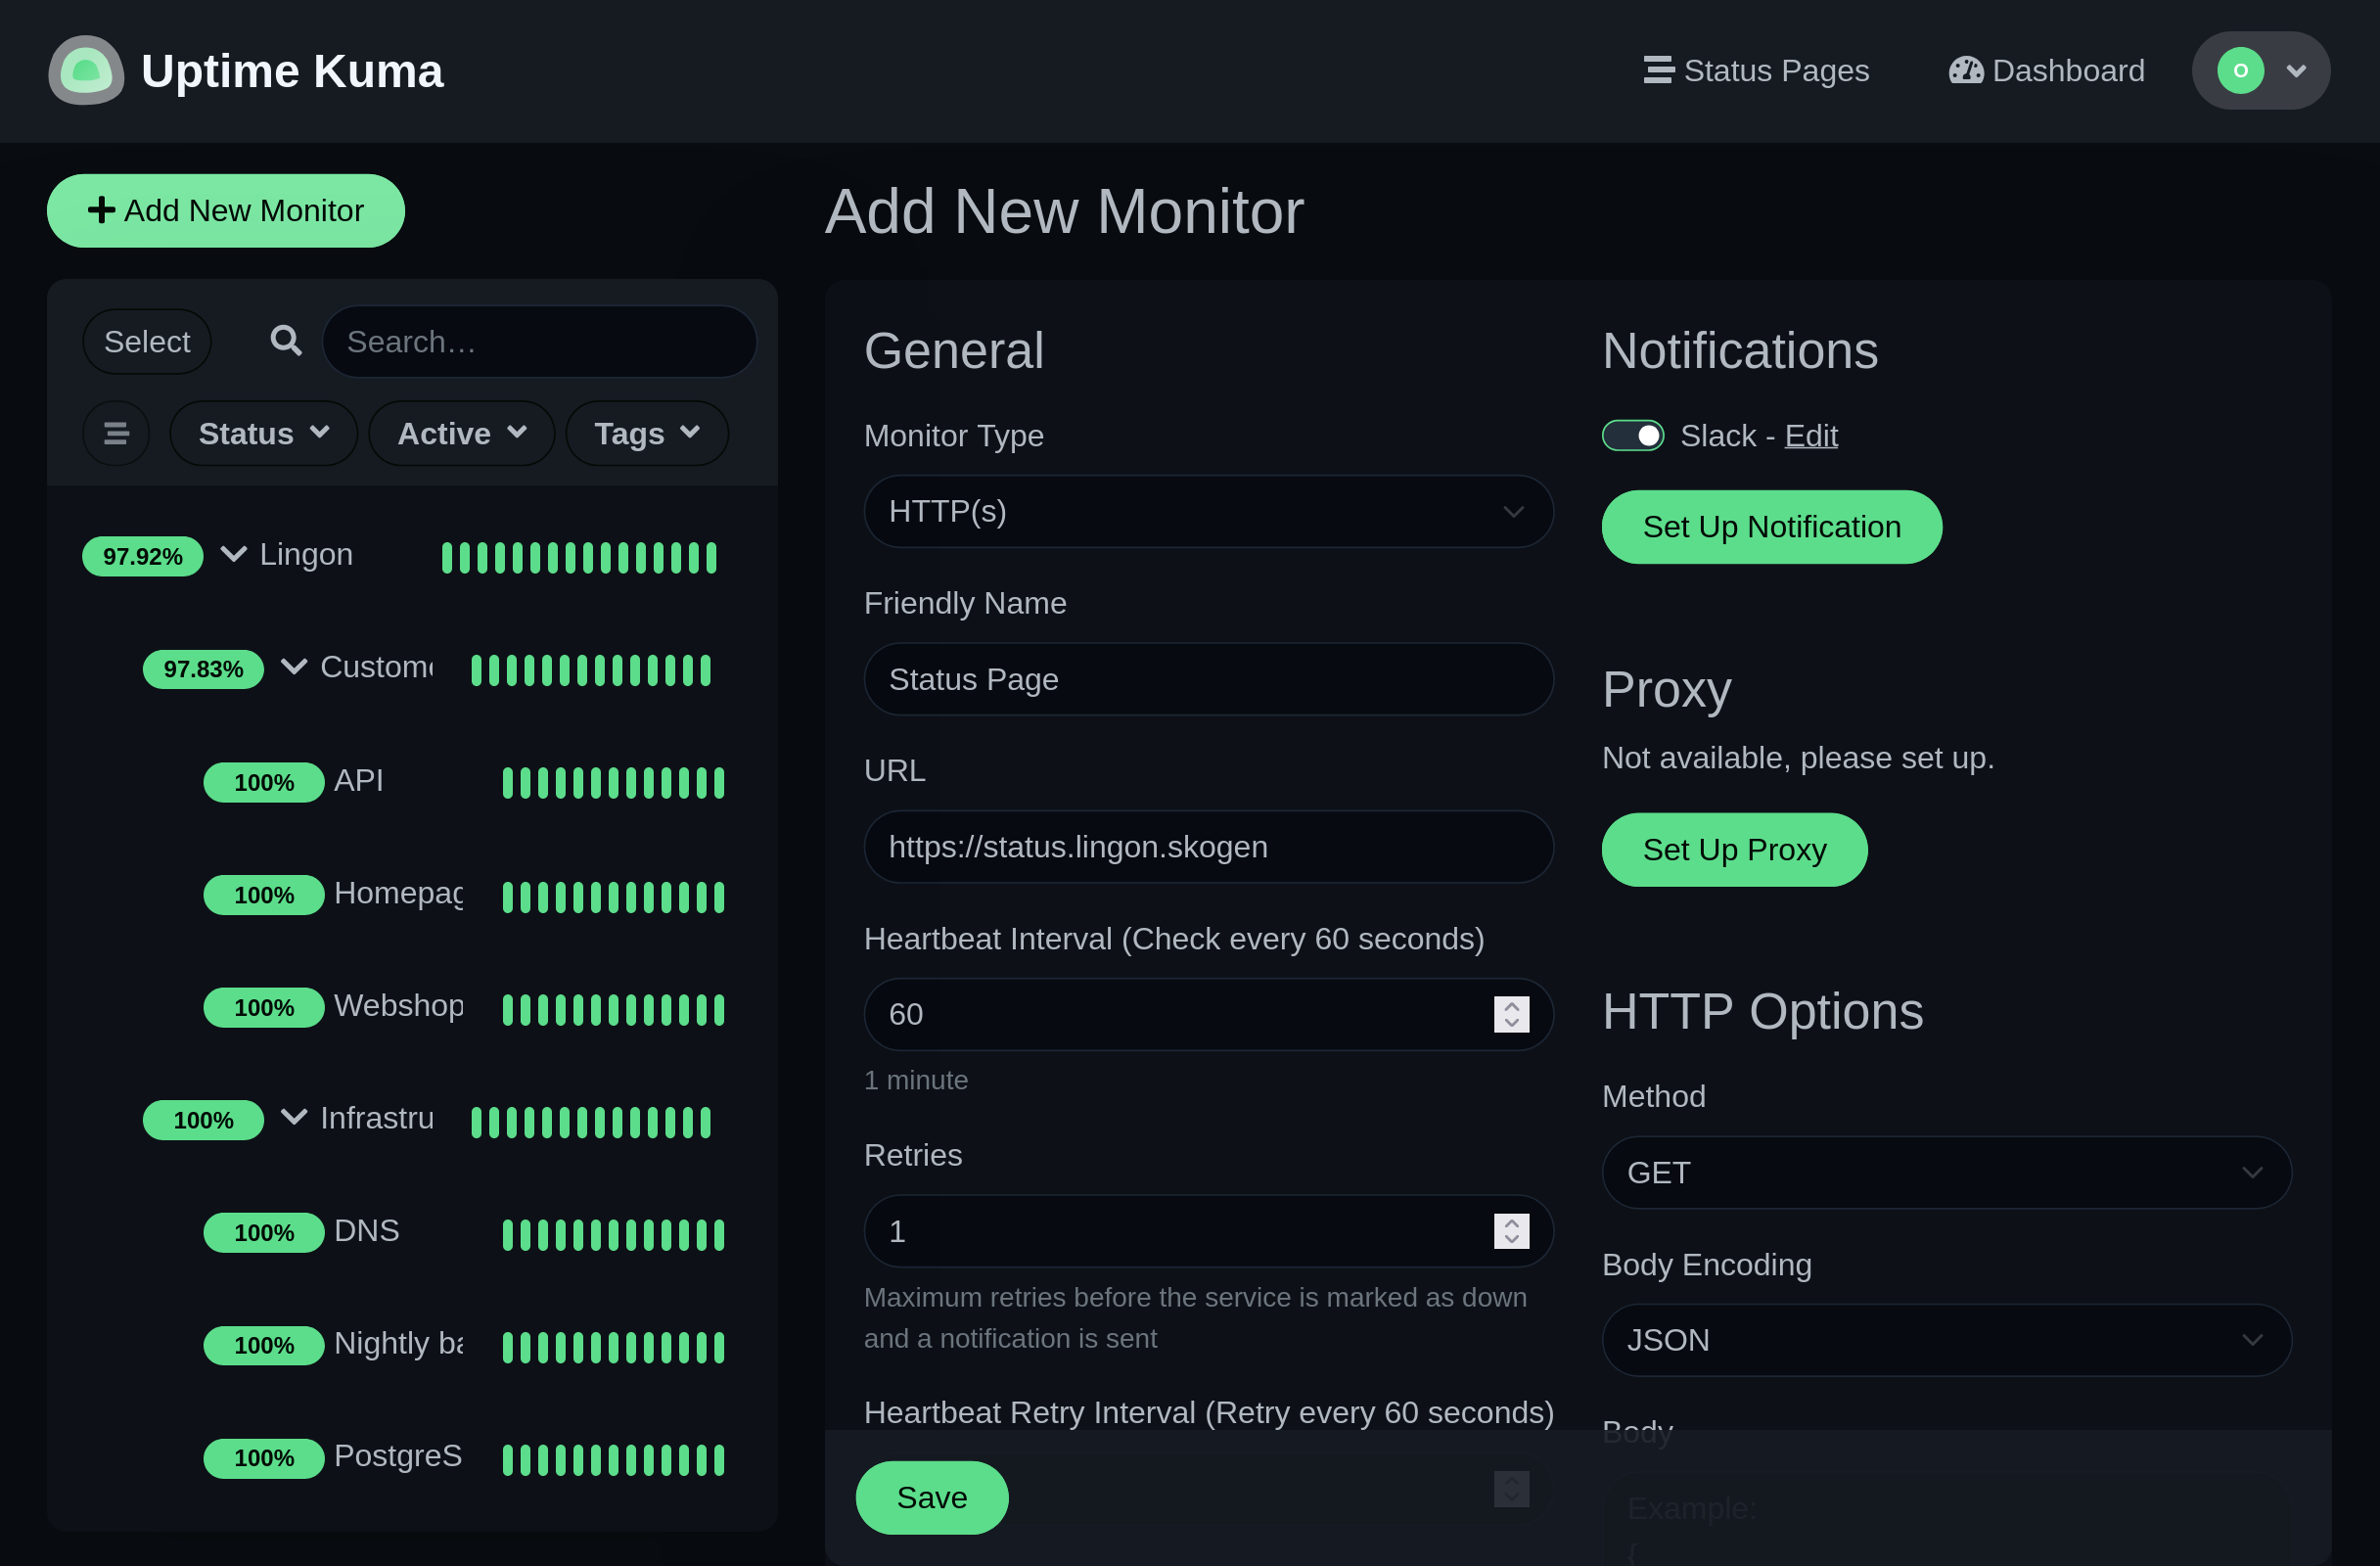The image size is (2380, 1566).
Task: Open Dashboard in the header
Action: pyautogui.click(x=2046, y=70)
